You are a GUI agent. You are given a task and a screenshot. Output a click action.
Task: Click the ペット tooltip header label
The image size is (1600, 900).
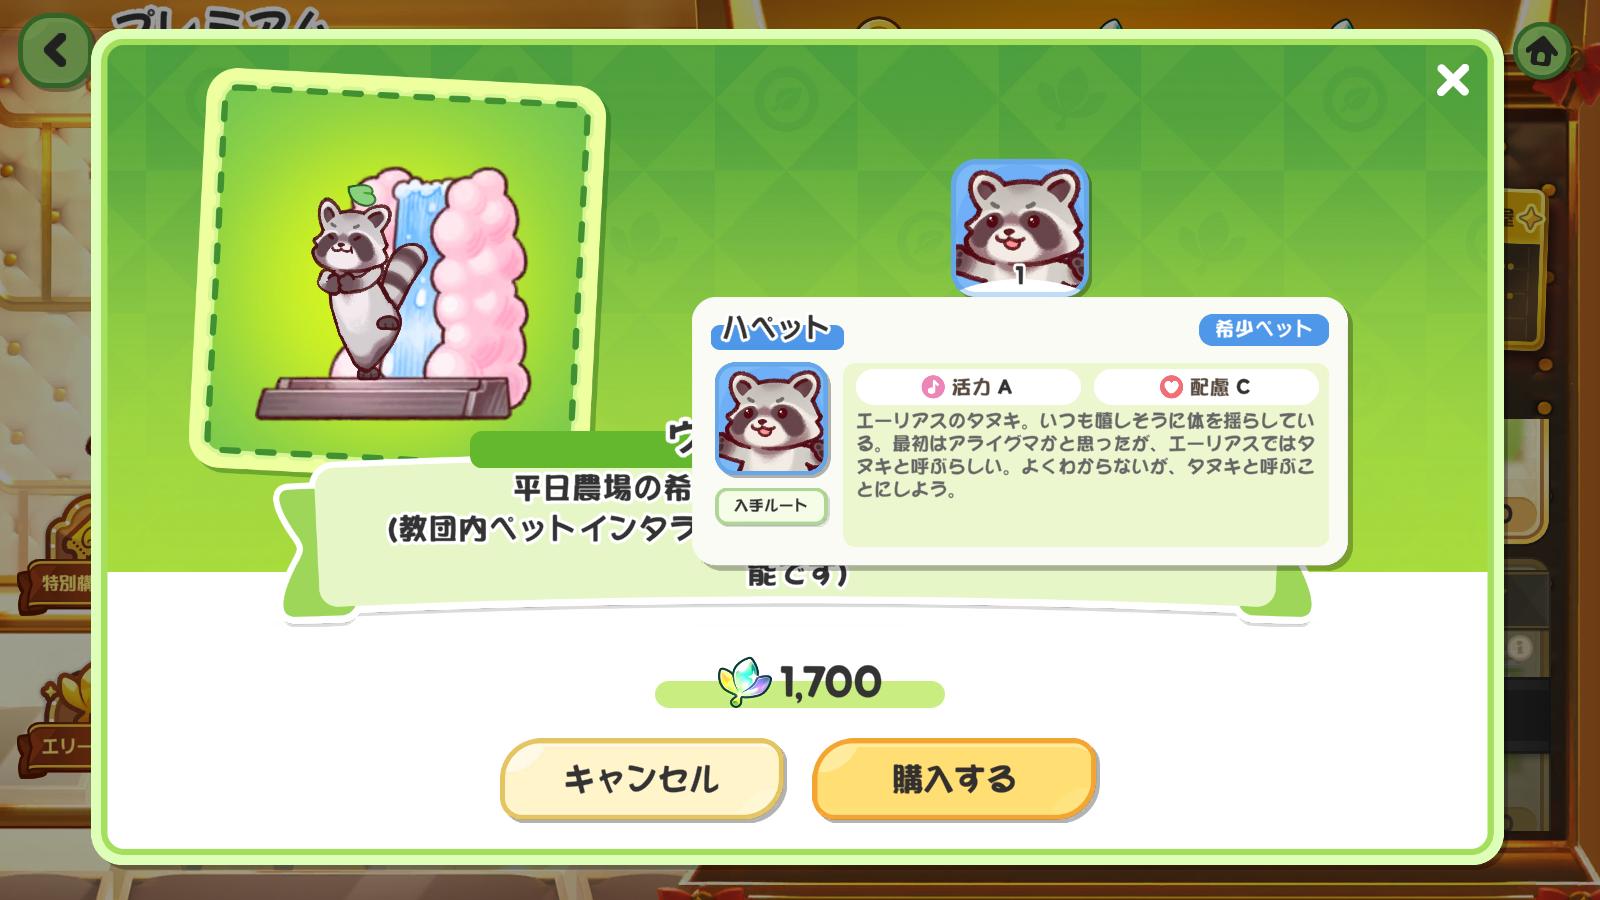pos(777,330)
